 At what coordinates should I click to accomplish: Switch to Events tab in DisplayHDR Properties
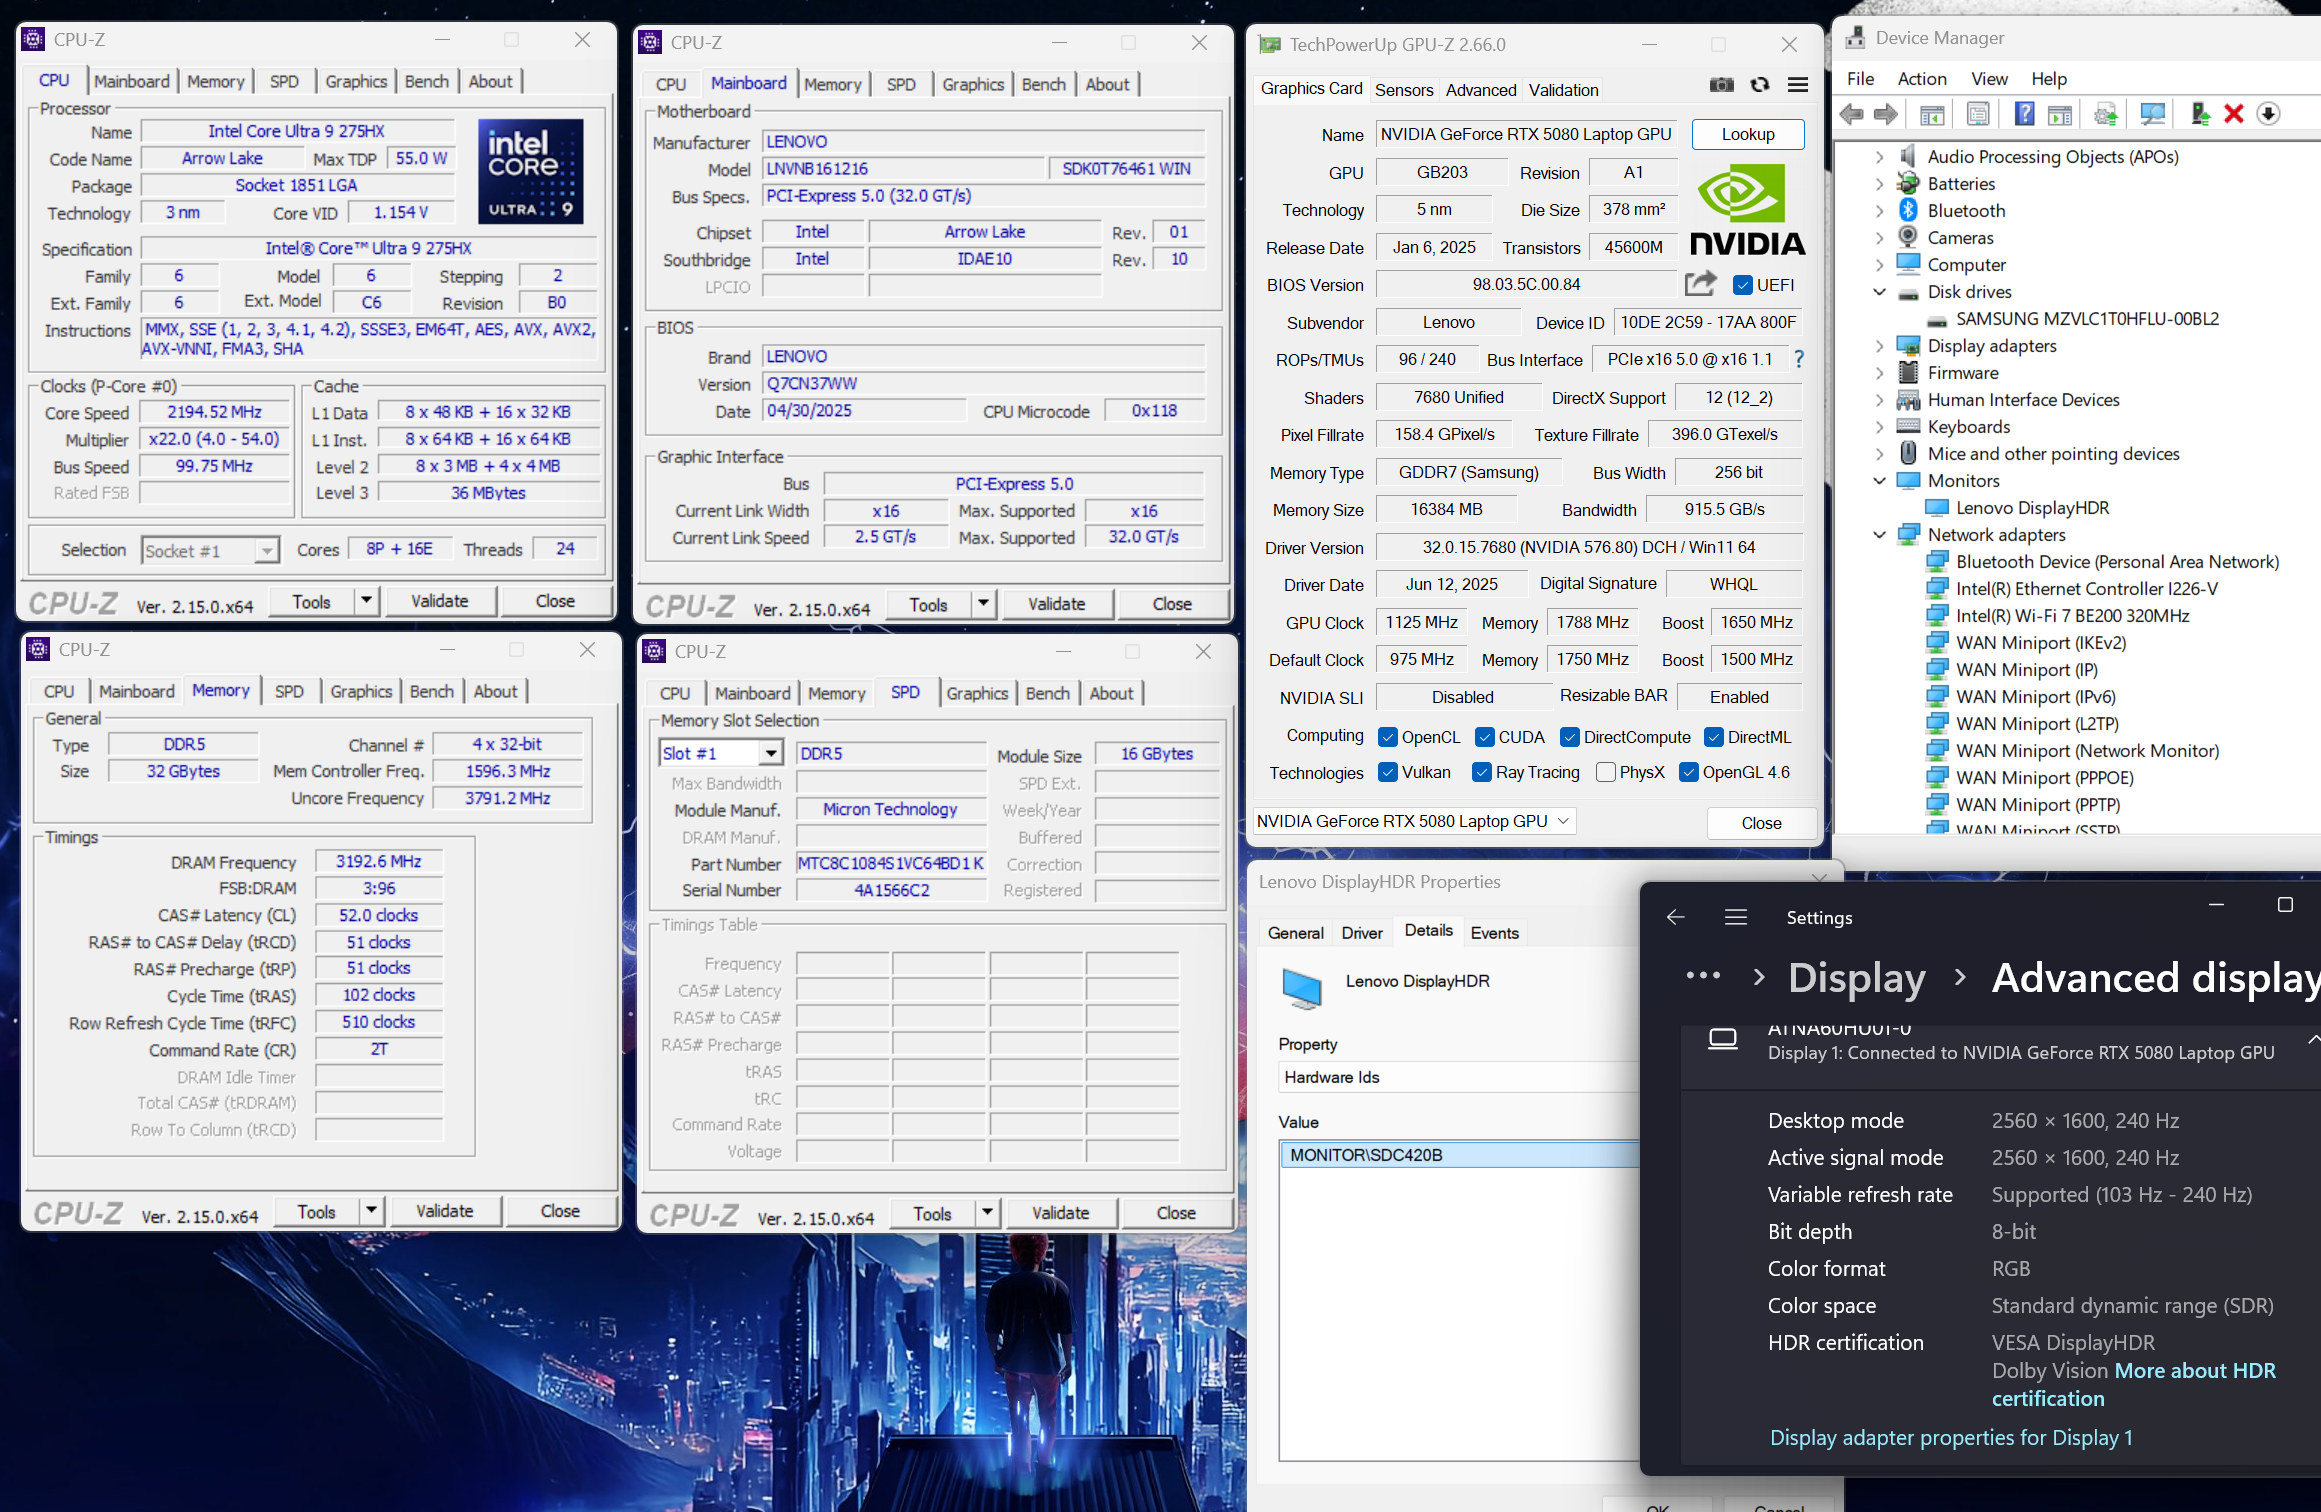coord(1494,932)
